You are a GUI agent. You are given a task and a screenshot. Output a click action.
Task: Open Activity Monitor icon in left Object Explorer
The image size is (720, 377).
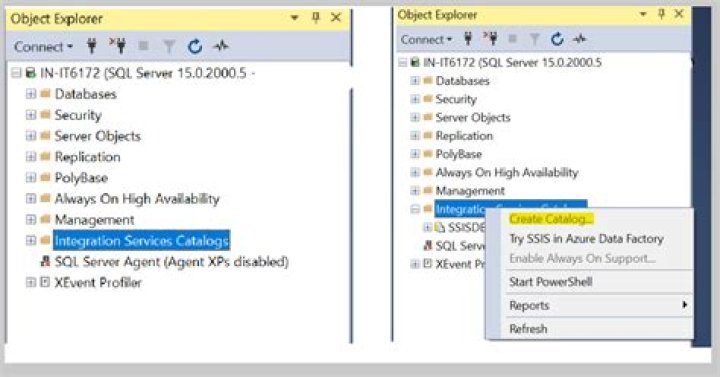(221, 46)
